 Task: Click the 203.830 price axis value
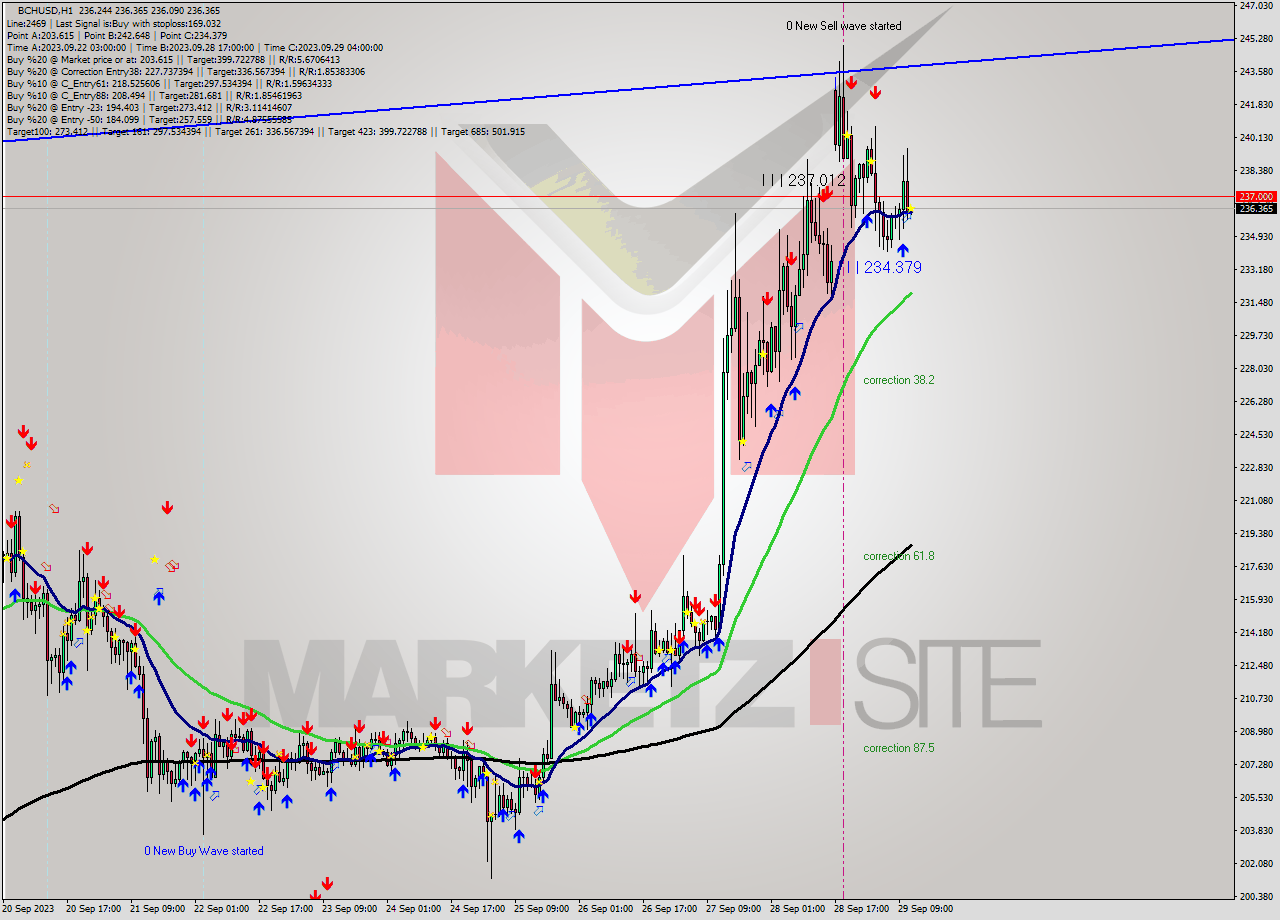point(1255,831)
